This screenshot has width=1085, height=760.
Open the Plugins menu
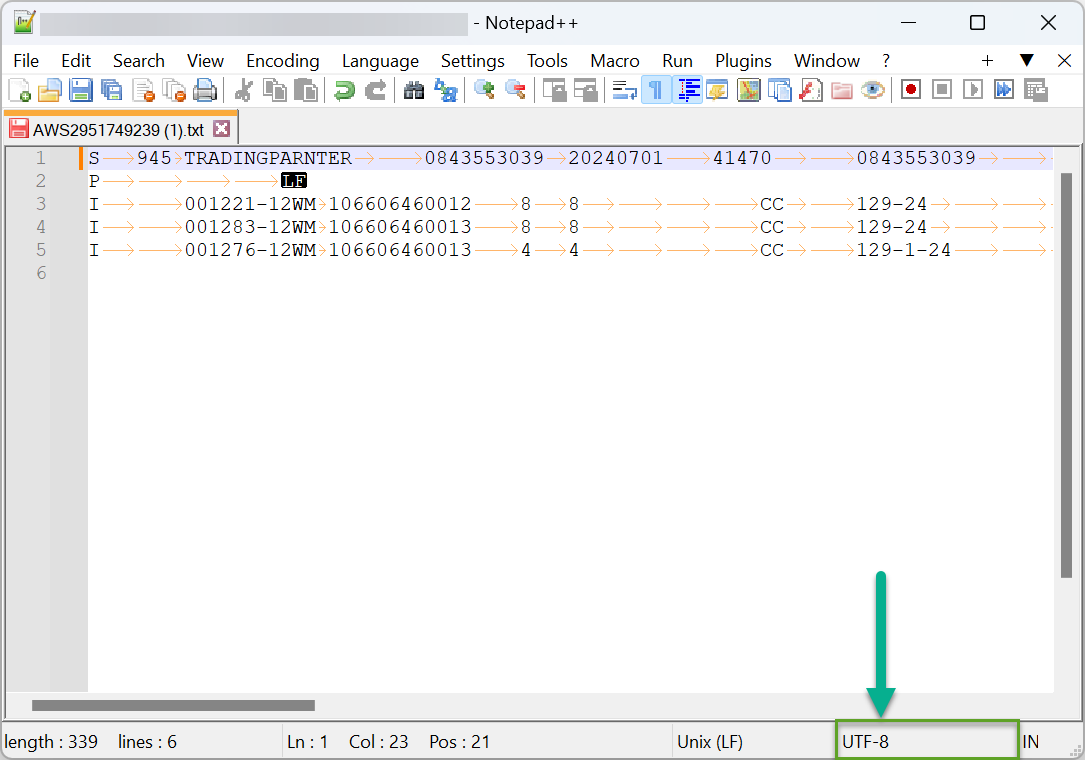[743, 61]
